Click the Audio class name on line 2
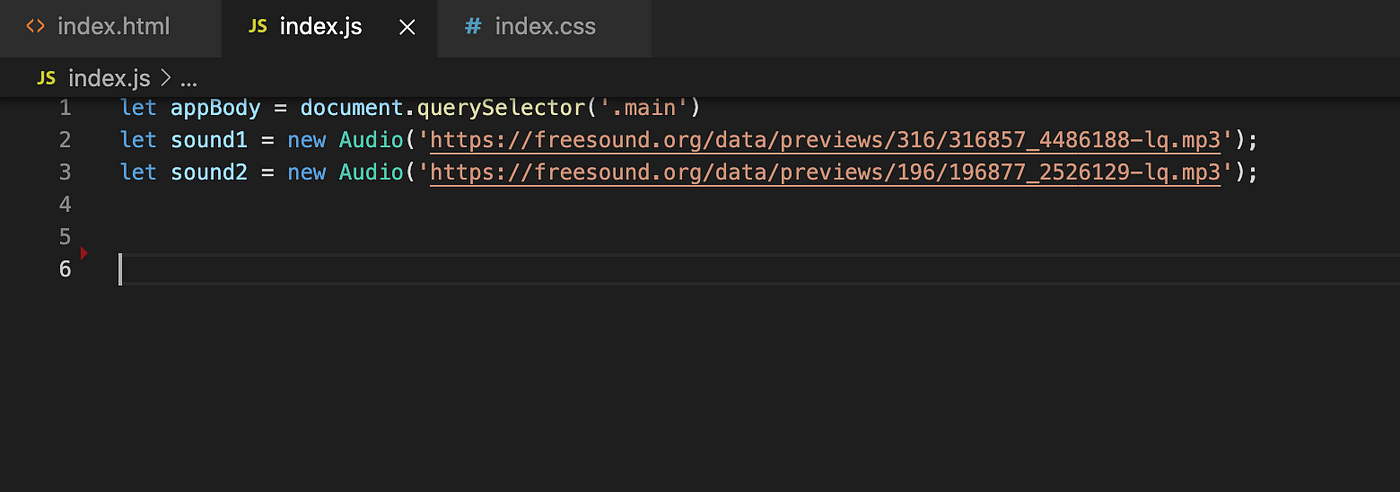This screenshot has height=492, width=1400. pos(370,140)
